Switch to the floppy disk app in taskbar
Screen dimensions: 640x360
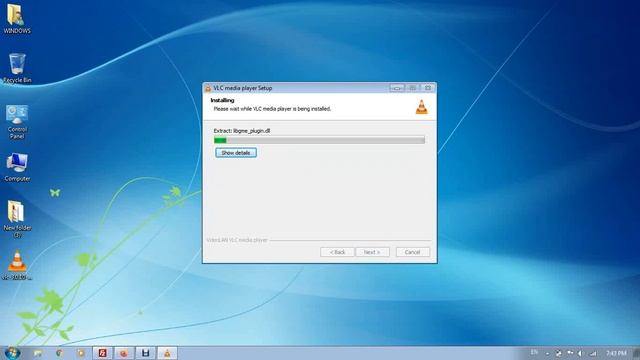(x=145, y=353)
